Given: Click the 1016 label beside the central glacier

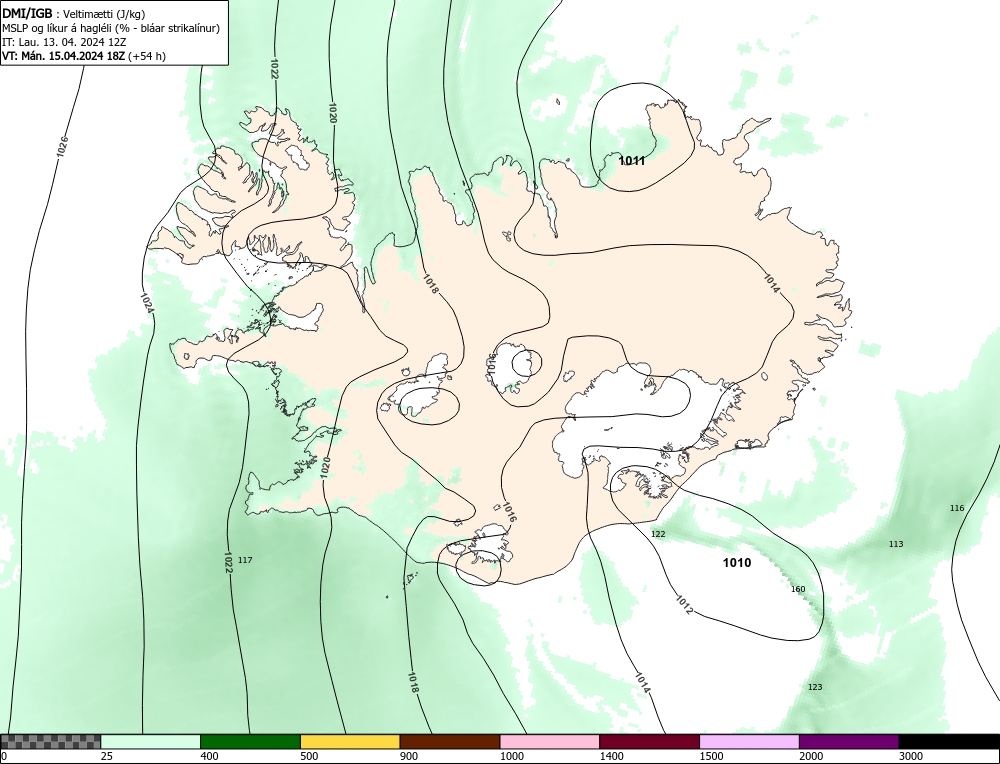Looking at the screenshot, I should pyautogui.click(x=491, y=364).
